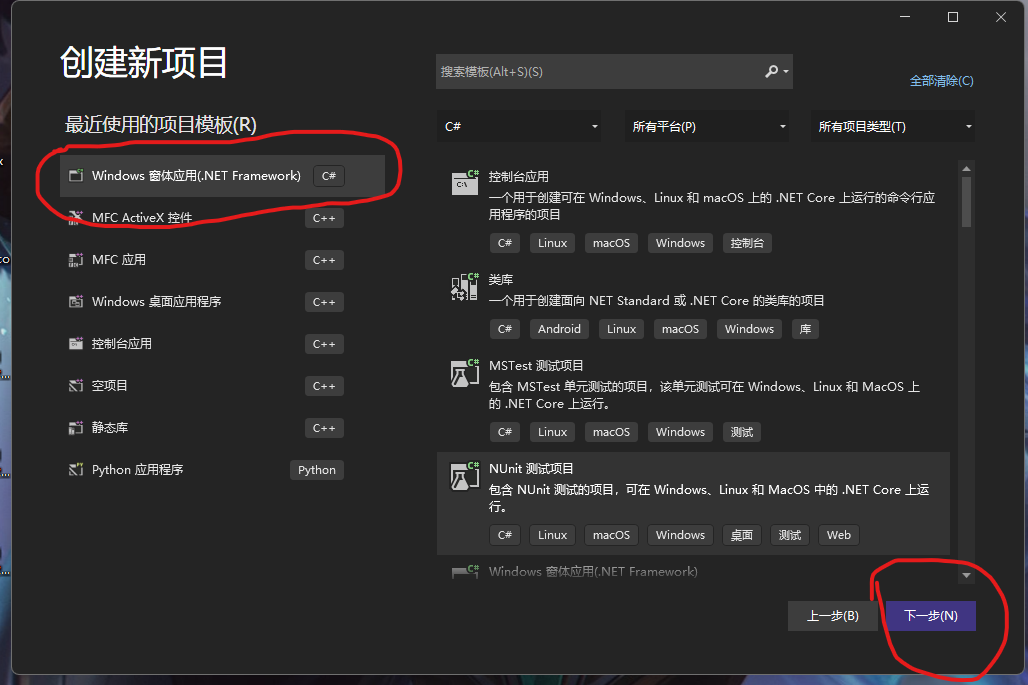Click the 桌面 tag under NUnit 测试项目
The image size is (1028, 685).
pyautogui.click(x=741, y=534)
